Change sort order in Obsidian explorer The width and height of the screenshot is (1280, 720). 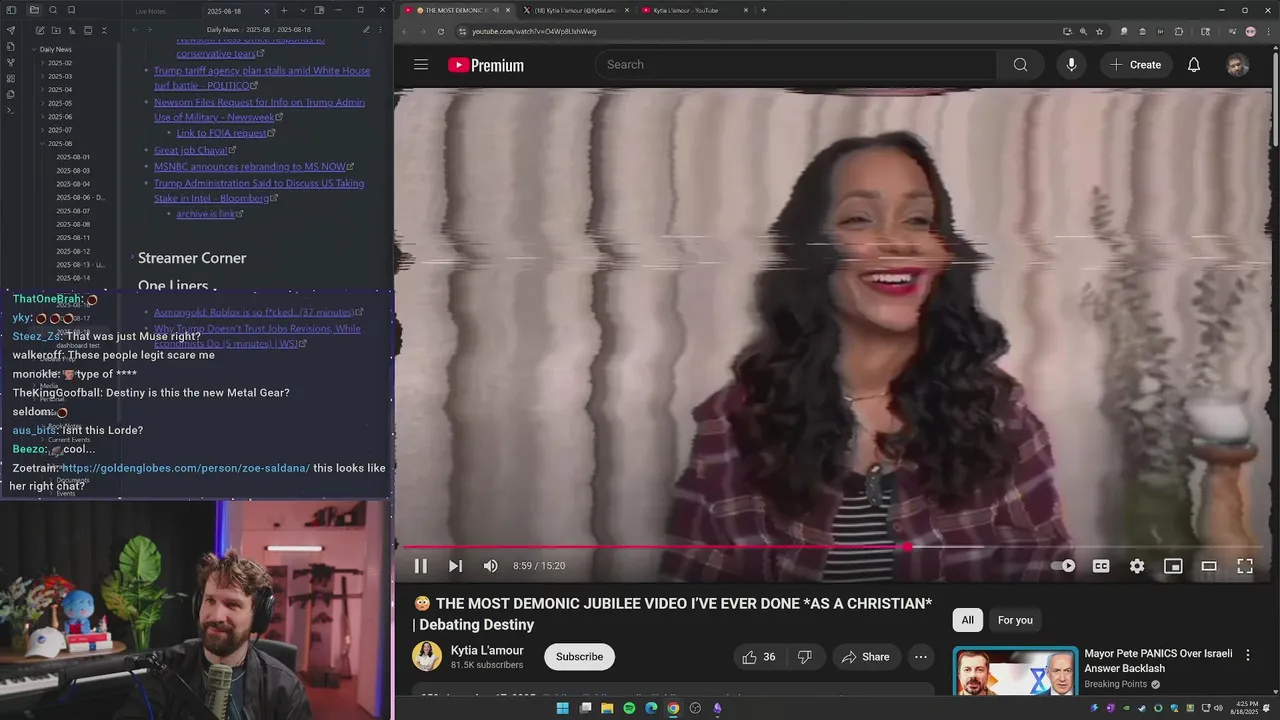coord(71,31)
